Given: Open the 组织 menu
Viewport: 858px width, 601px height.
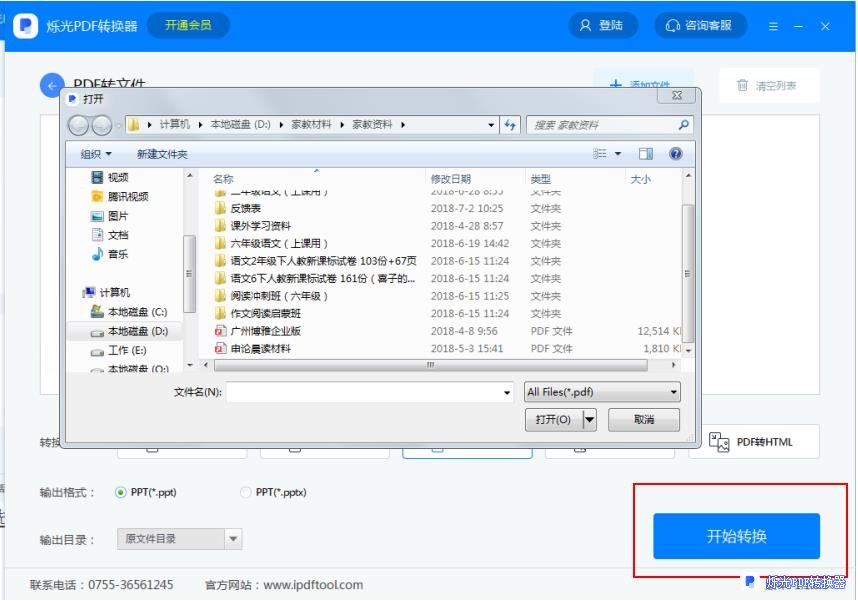Looking at the screenshot, I should tap(96, 154).
